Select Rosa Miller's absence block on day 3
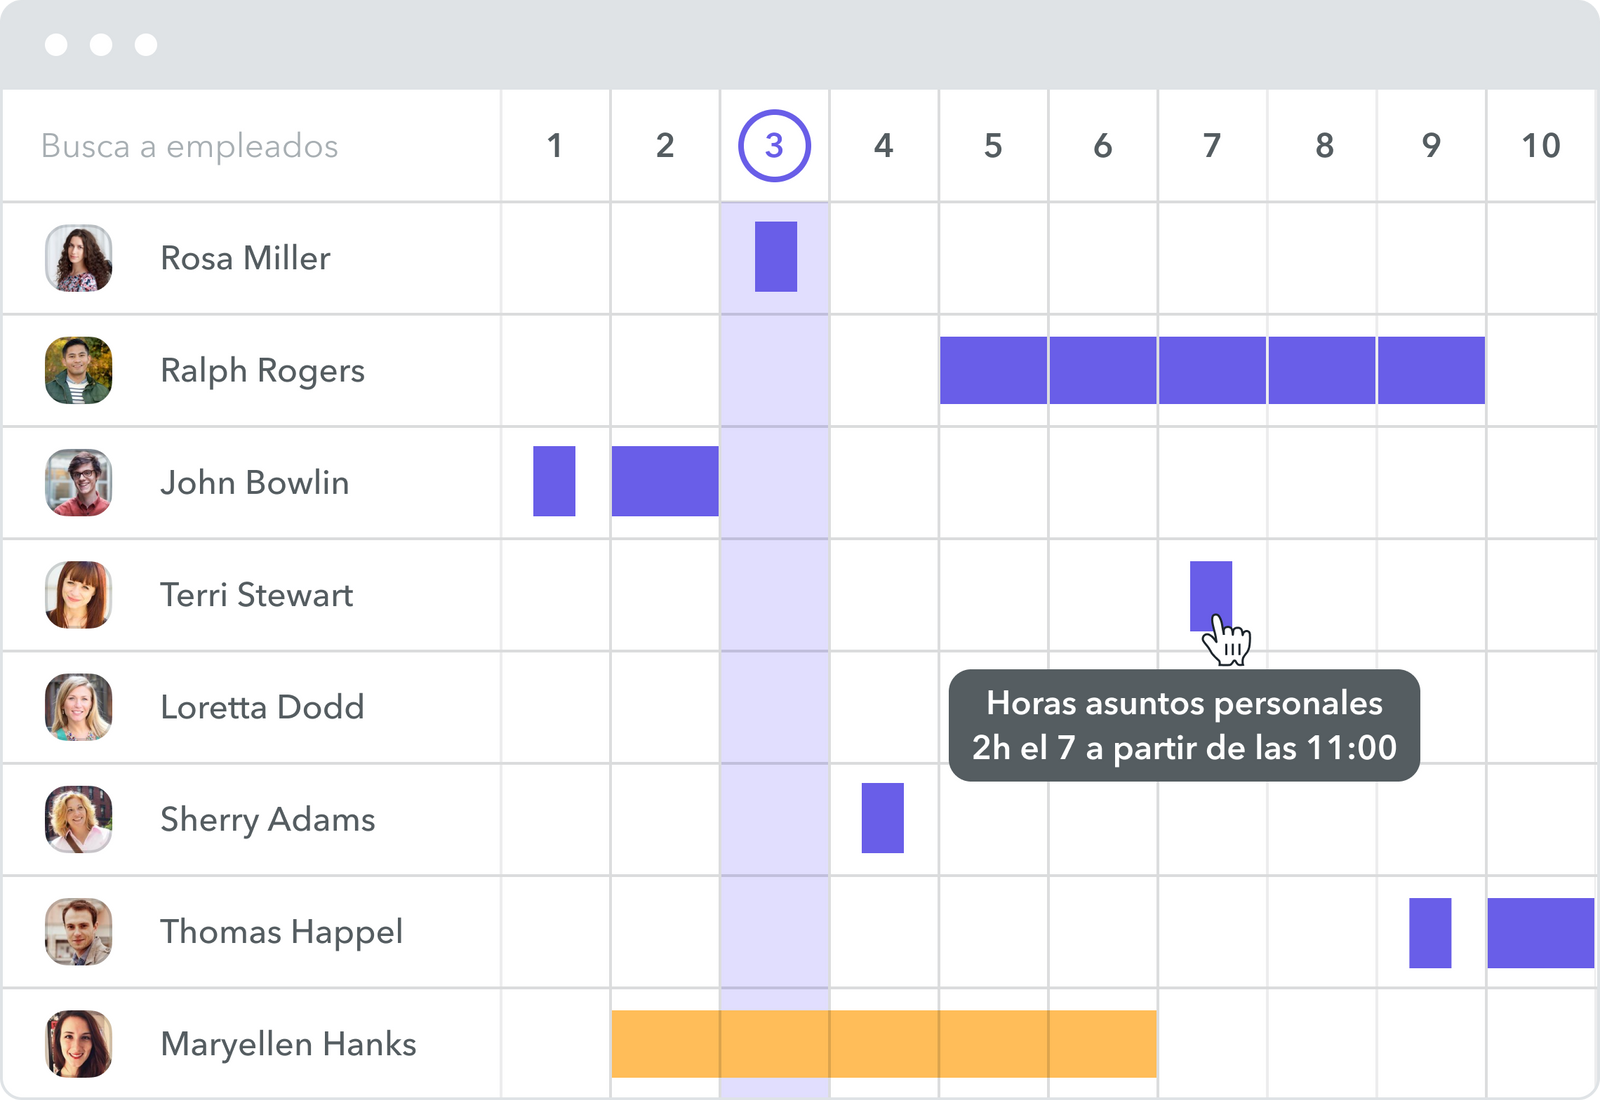The height and width of the screenshot is (1100, 1600). point(775,257)
